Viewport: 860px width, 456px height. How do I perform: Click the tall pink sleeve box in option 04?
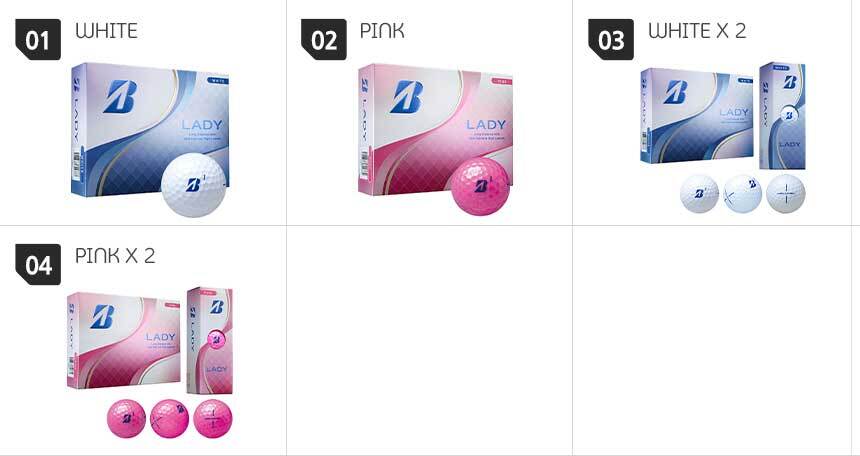point(210,341)
